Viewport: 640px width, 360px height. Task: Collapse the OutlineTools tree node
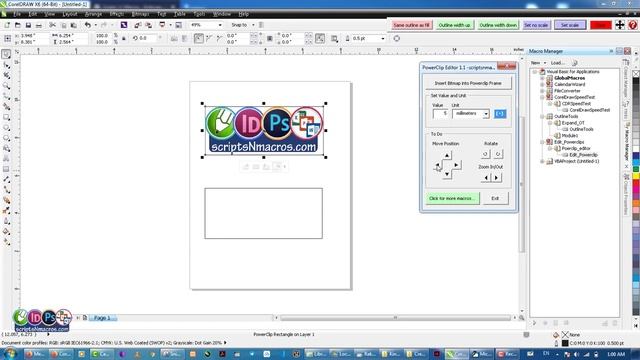[542, 116]
